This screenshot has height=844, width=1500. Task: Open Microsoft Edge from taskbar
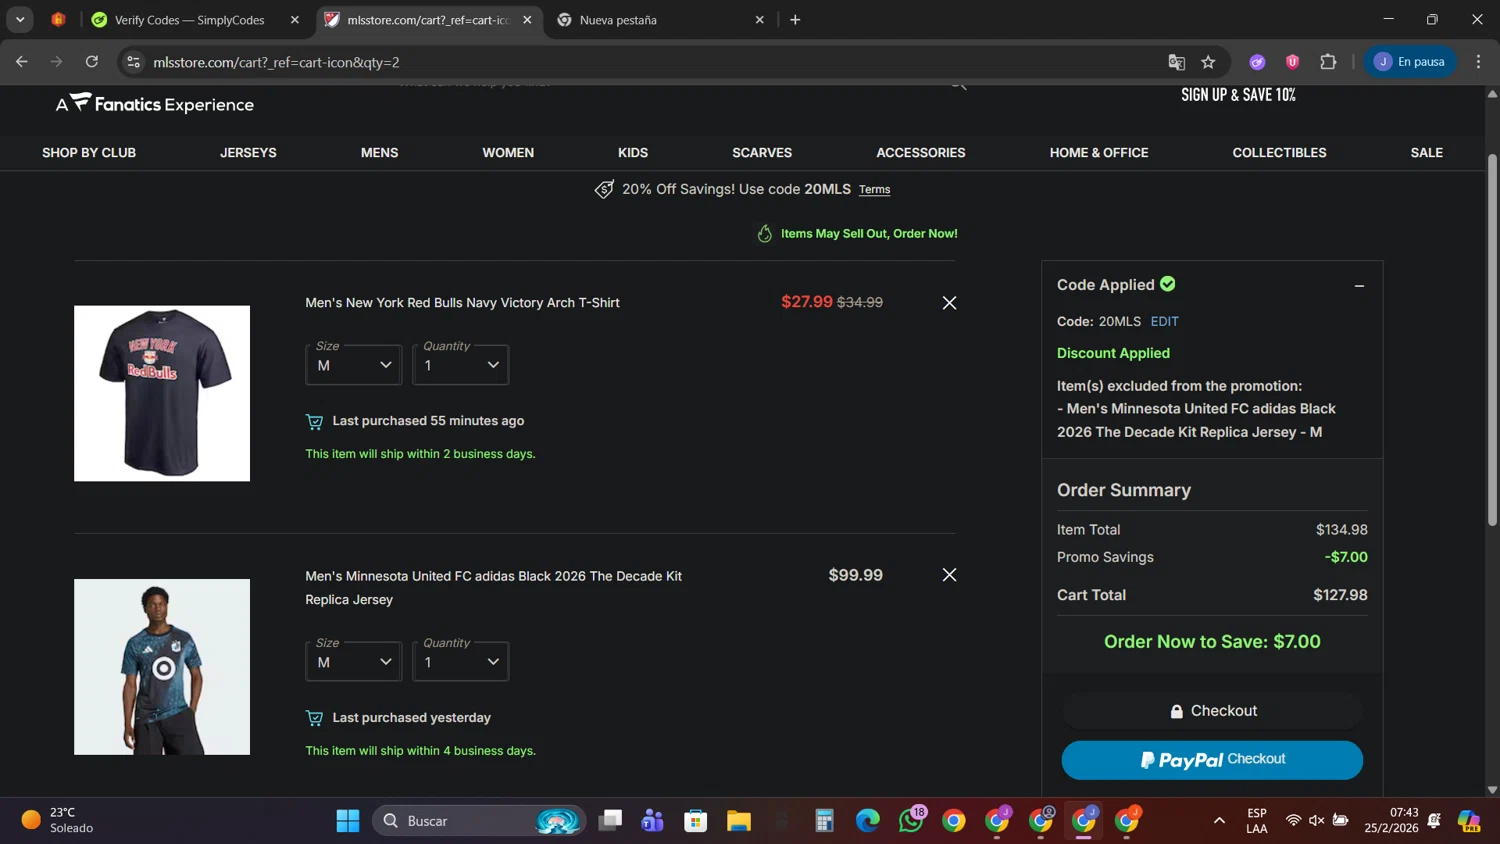click(868, 821)
